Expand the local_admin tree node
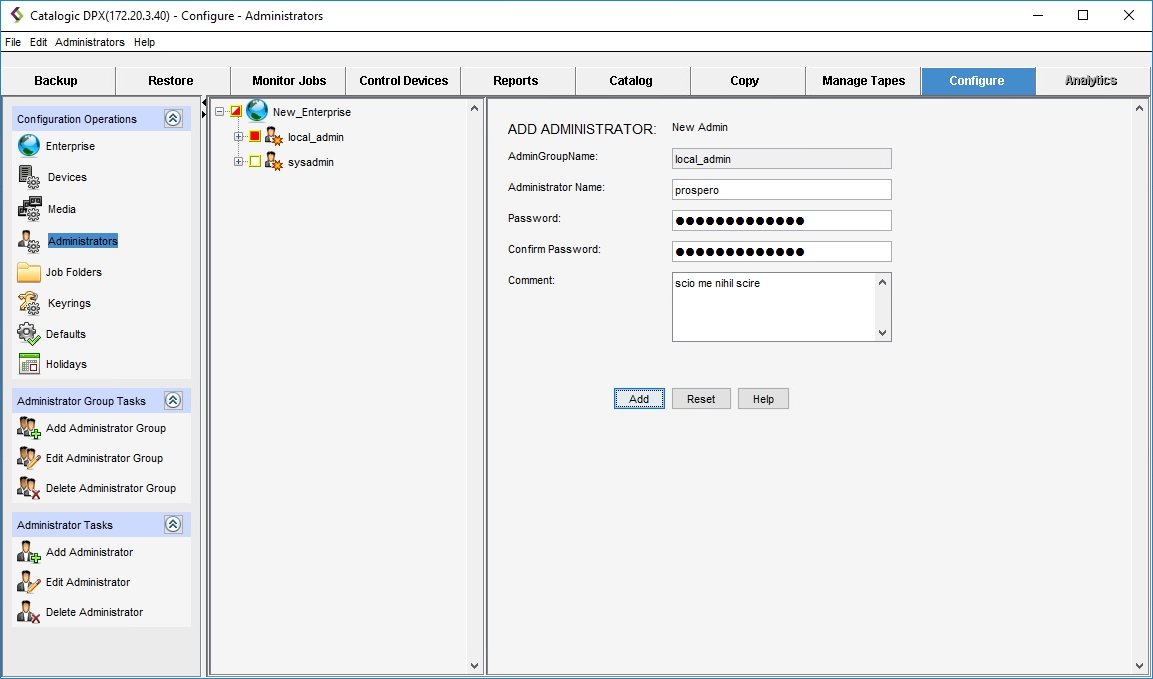This screenshot has height=679, width=1153. pos(239,137)
